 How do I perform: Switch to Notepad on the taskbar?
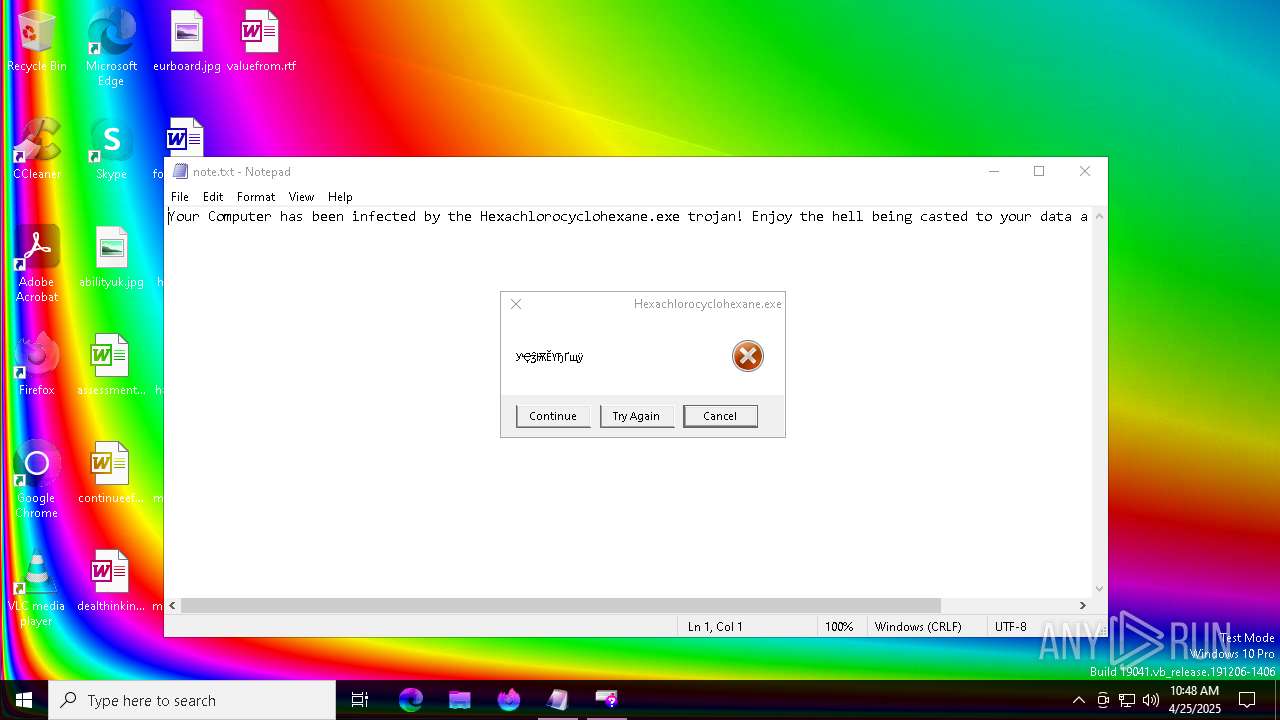click(558, 700)
